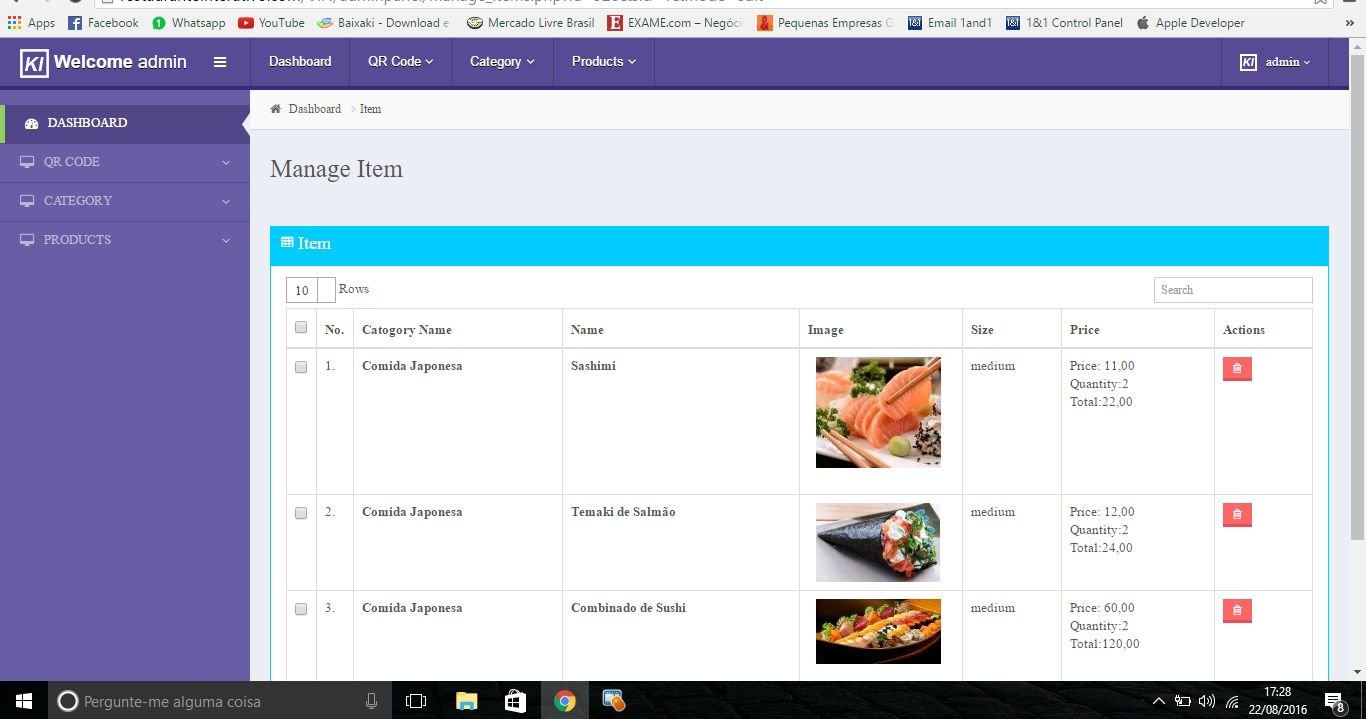Open the action center notification icon
Image resolution: width=1366 pixels, height=719 pixels.
[1334, 702]
